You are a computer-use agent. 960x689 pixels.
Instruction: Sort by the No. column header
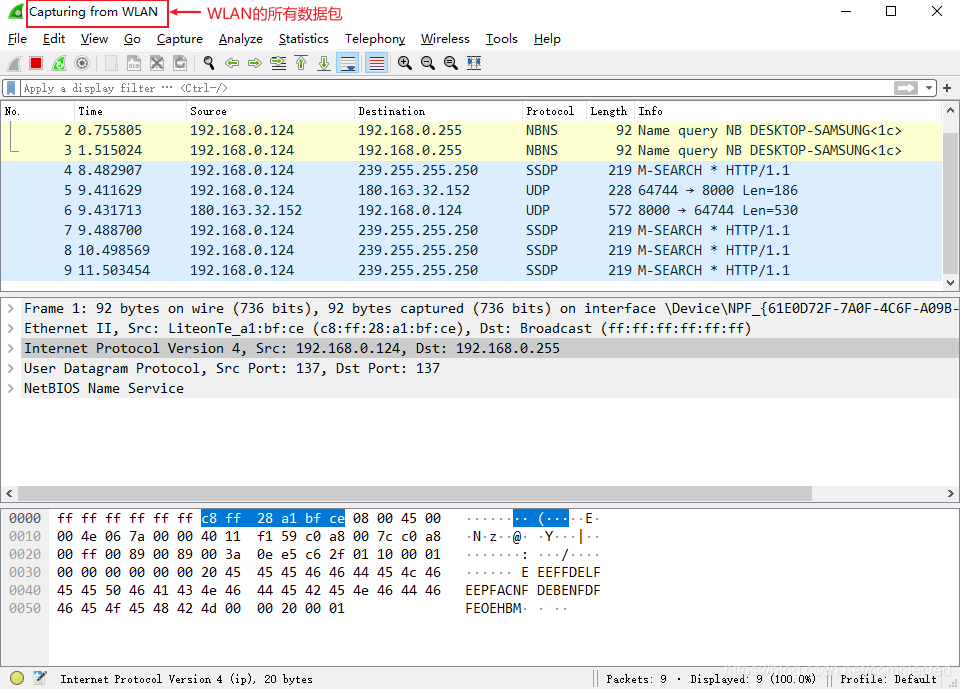[x=37, y=111]
